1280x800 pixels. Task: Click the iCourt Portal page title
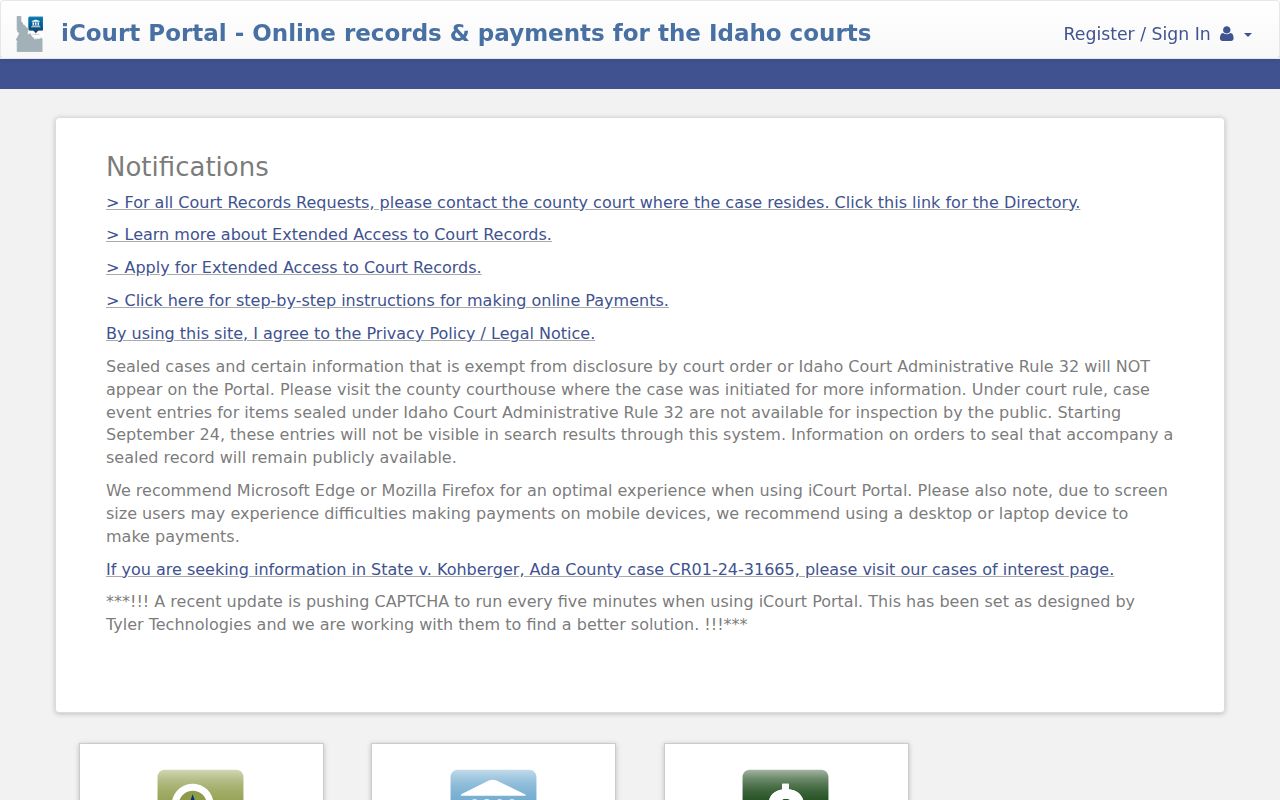(466, 33)
